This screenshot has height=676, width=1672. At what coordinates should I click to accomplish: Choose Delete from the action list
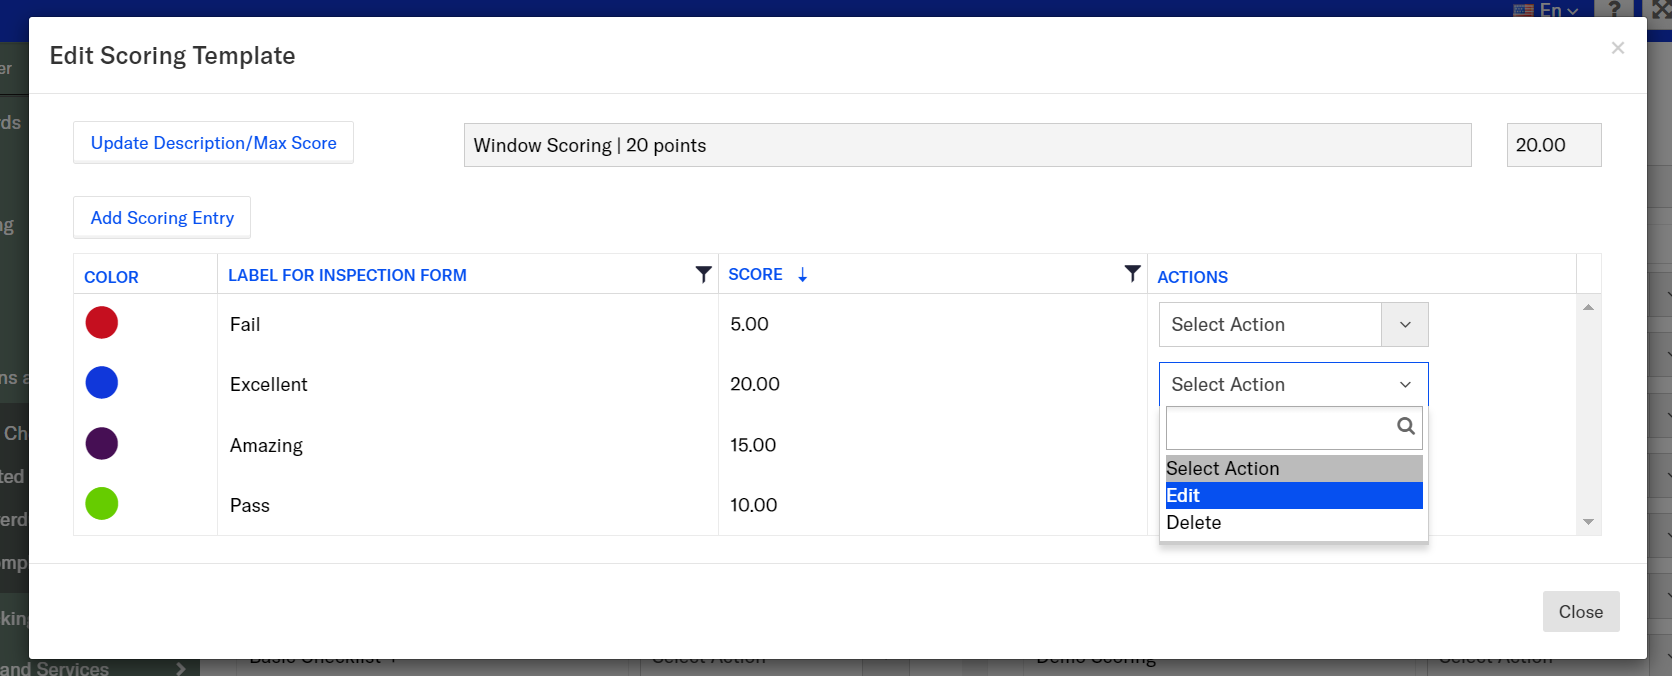tap(1293, 523)
